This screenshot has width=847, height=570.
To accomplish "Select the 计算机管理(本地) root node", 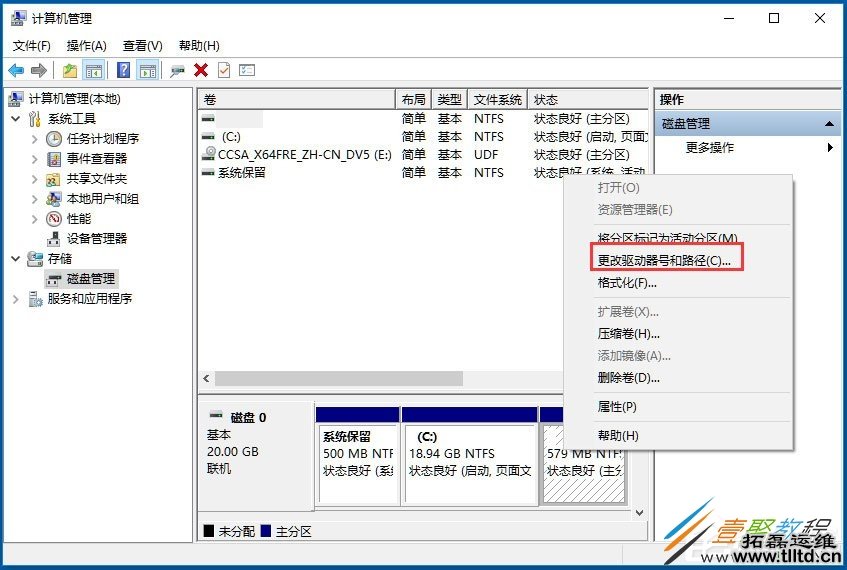I will coord(75,99).
